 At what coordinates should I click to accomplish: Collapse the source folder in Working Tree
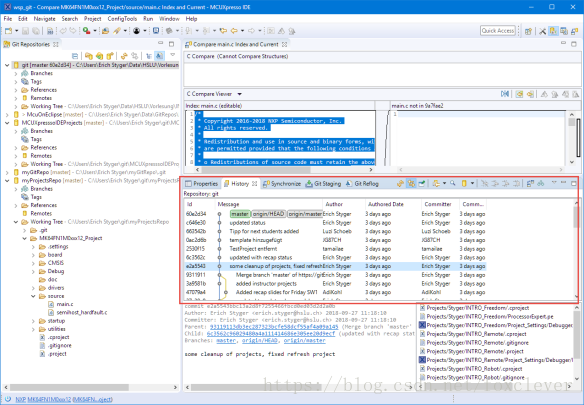[33, 296]
